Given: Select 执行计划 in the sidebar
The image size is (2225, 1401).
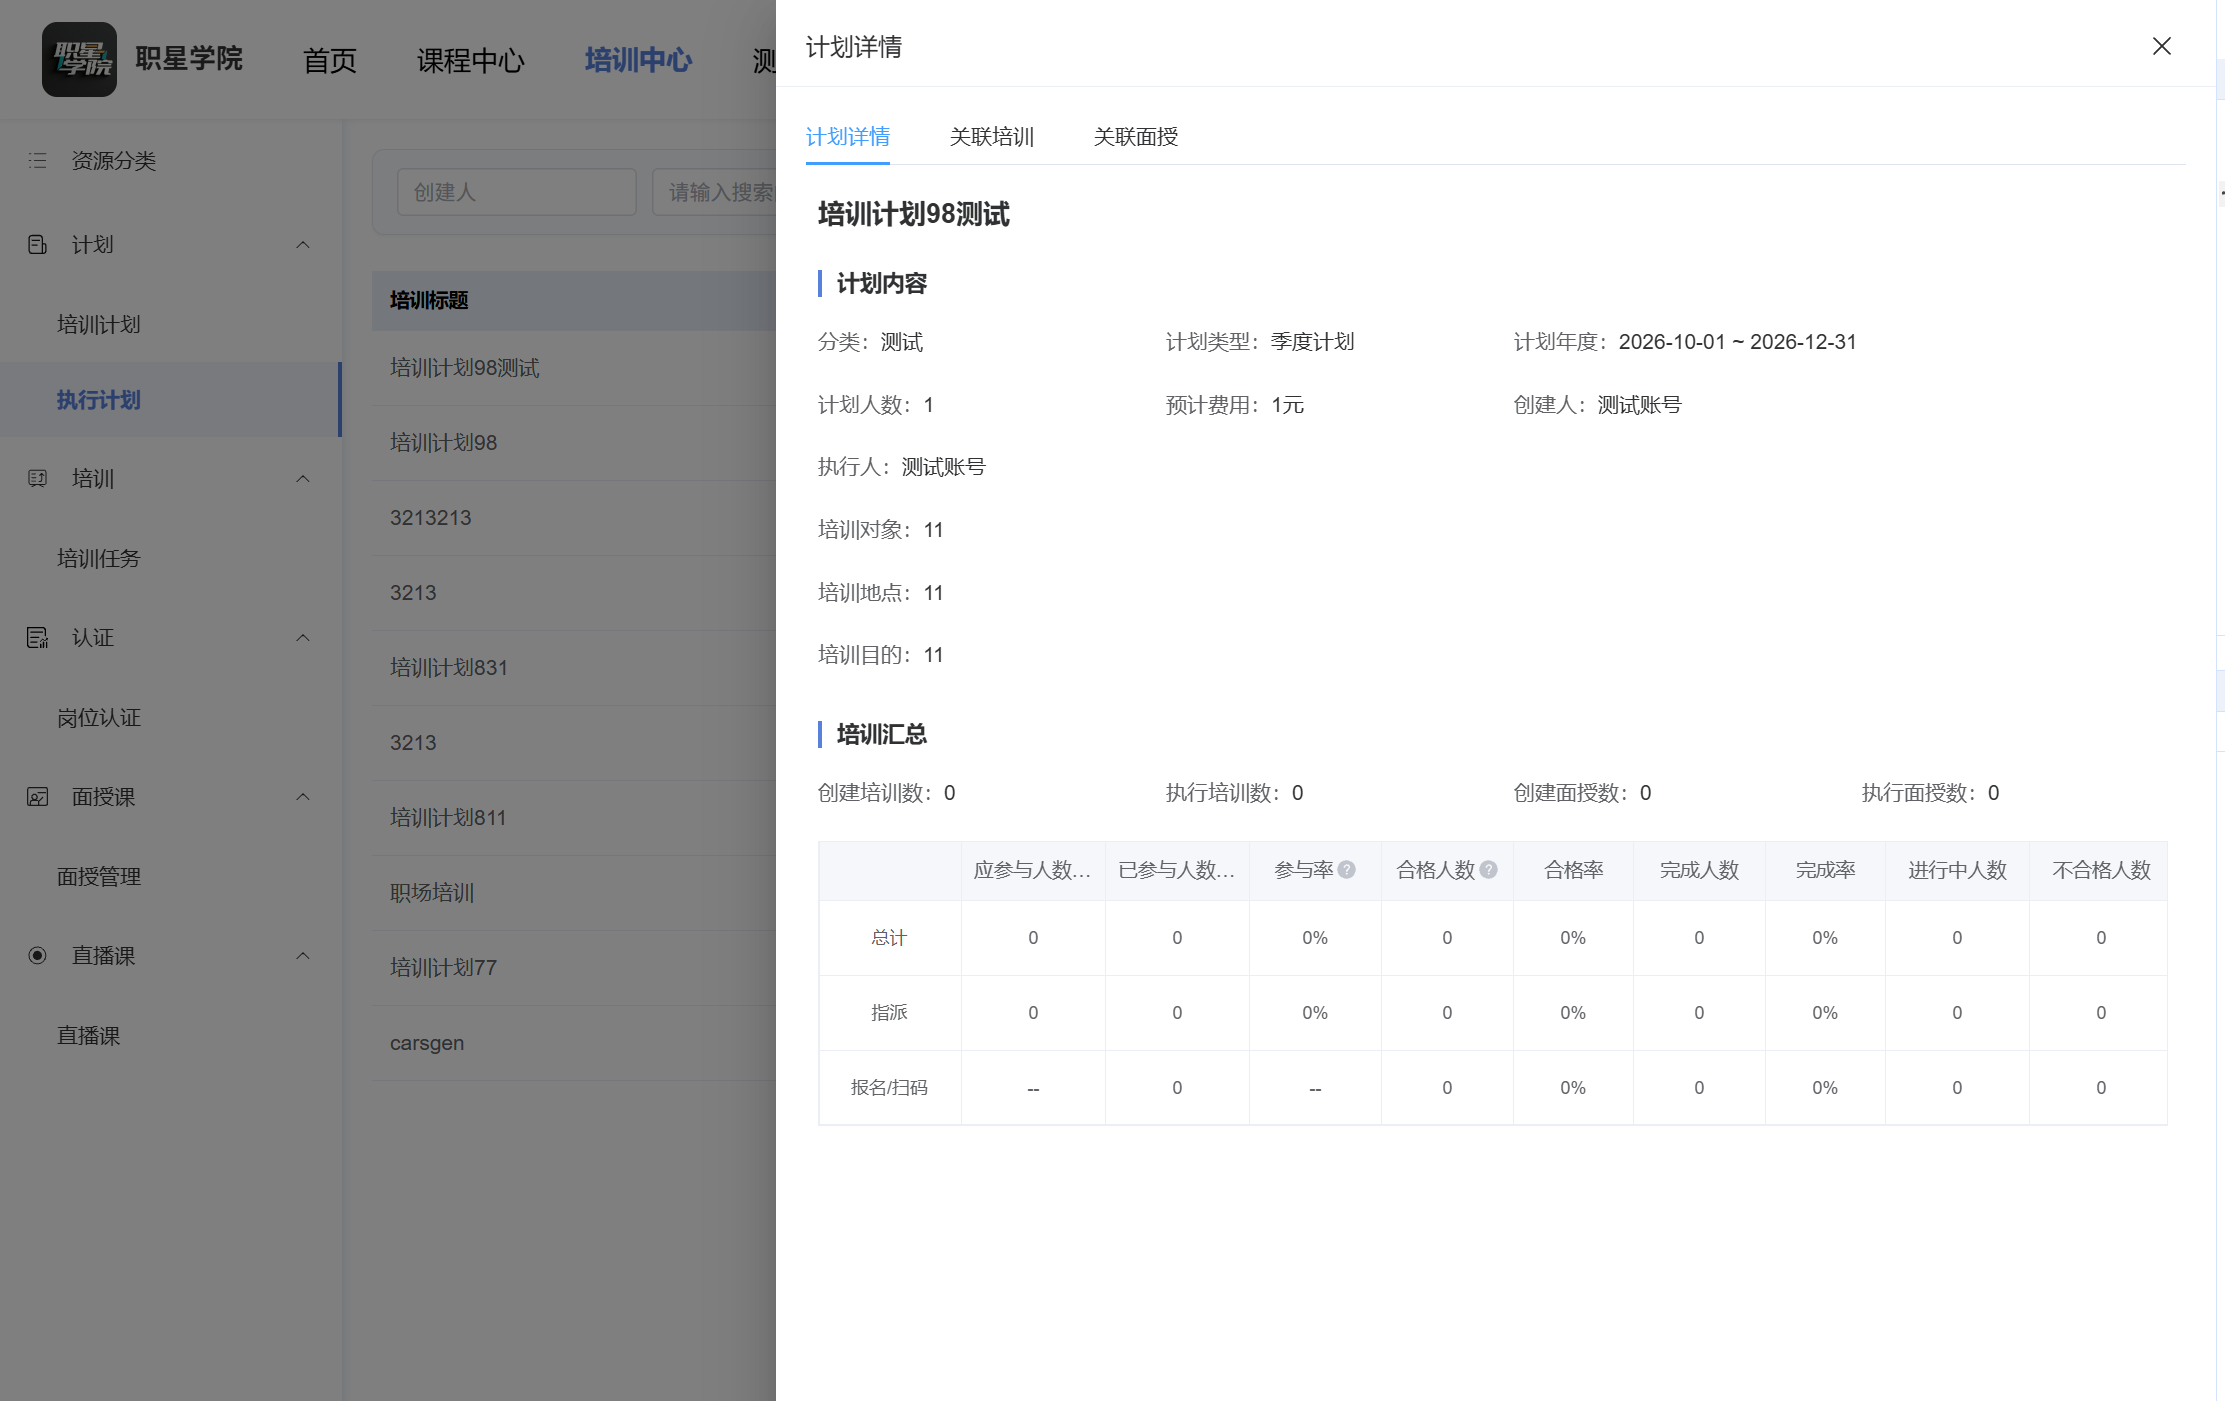Looking at the screenshot, I should (x=171, y=400).
